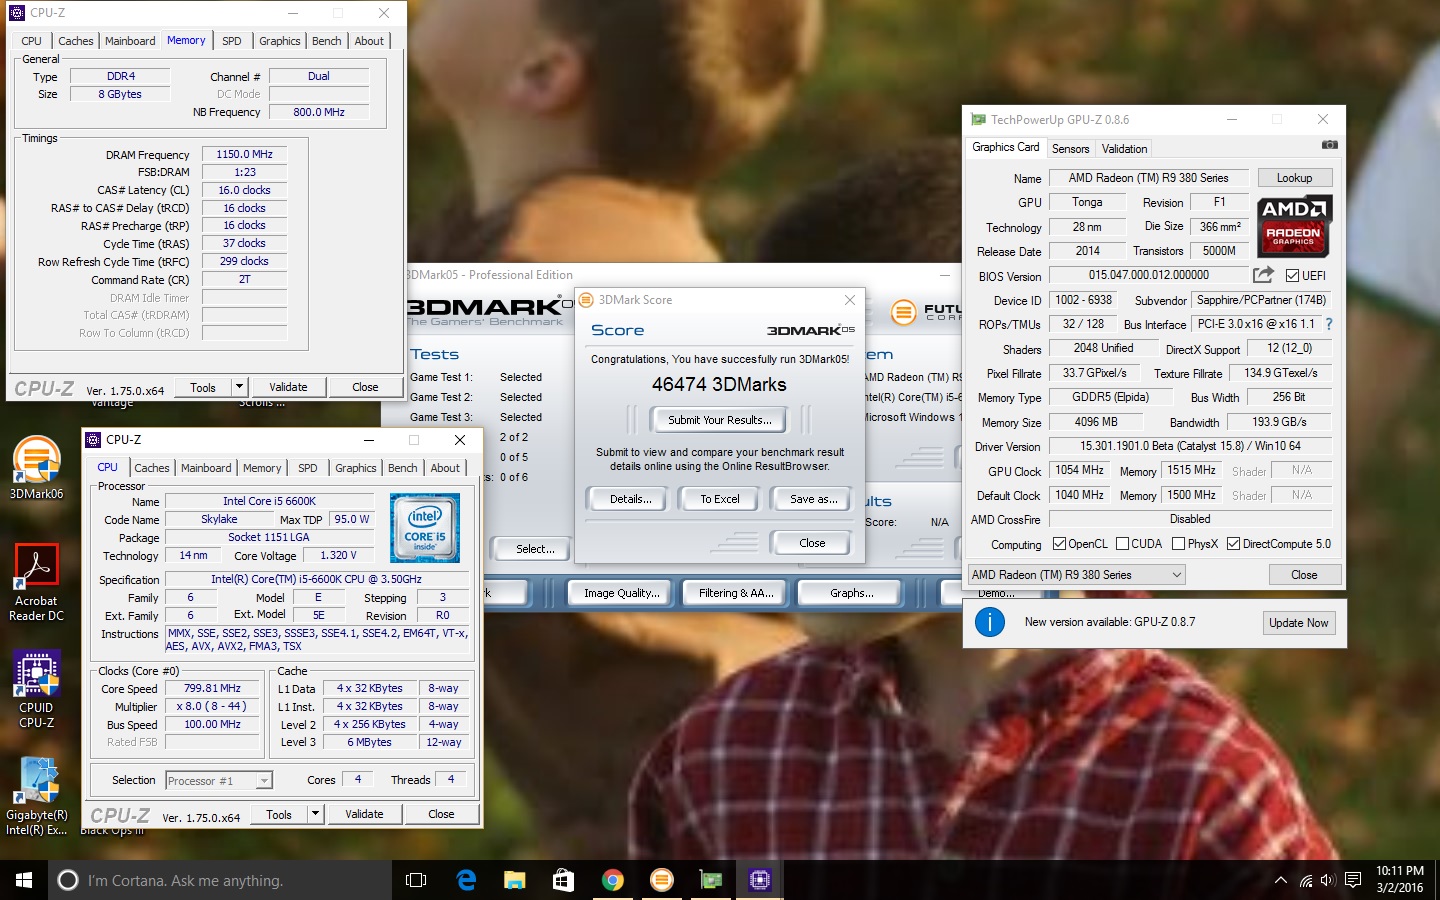Open Mainboard tab in lower CPU-Z window
Screen dimensions: 1440x900
(206, 468)
